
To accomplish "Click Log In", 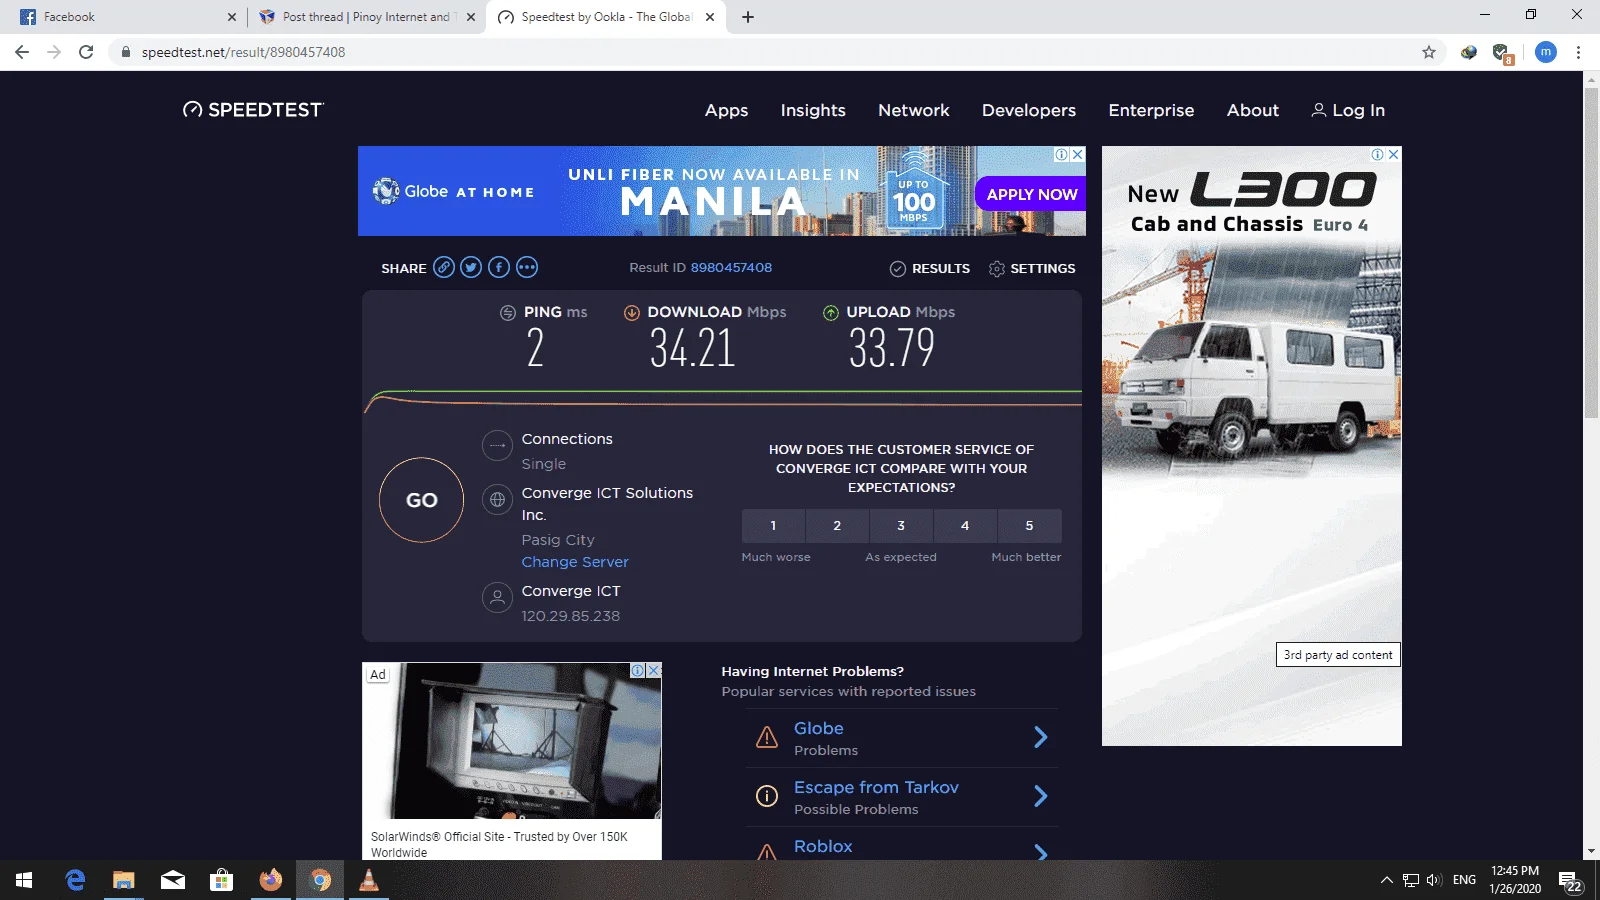I will 1348,111.
